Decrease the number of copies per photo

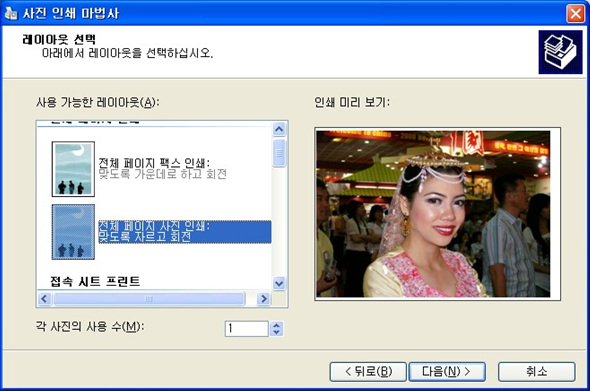point(277,332)
